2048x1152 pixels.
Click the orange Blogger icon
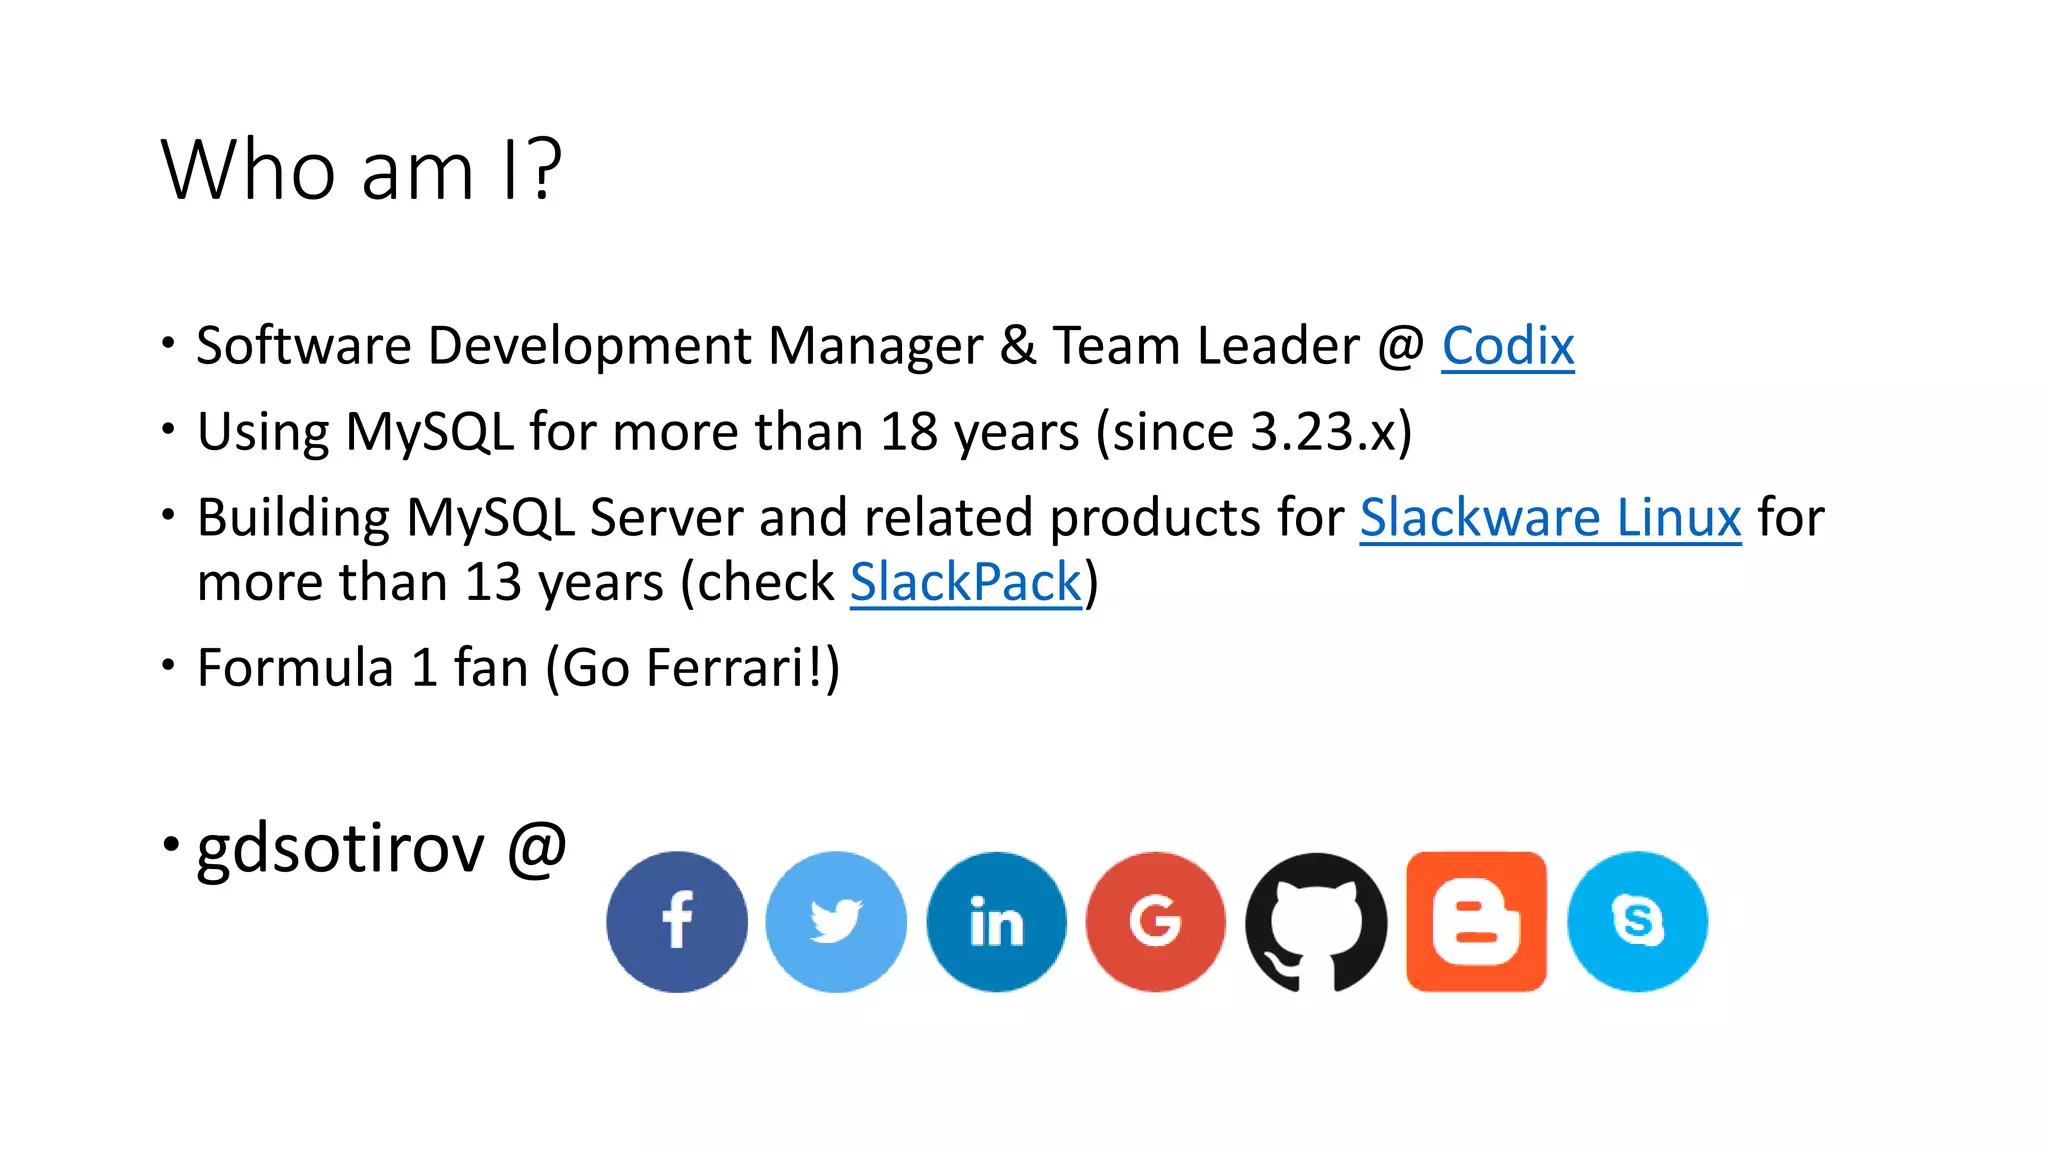(1476, 921)
